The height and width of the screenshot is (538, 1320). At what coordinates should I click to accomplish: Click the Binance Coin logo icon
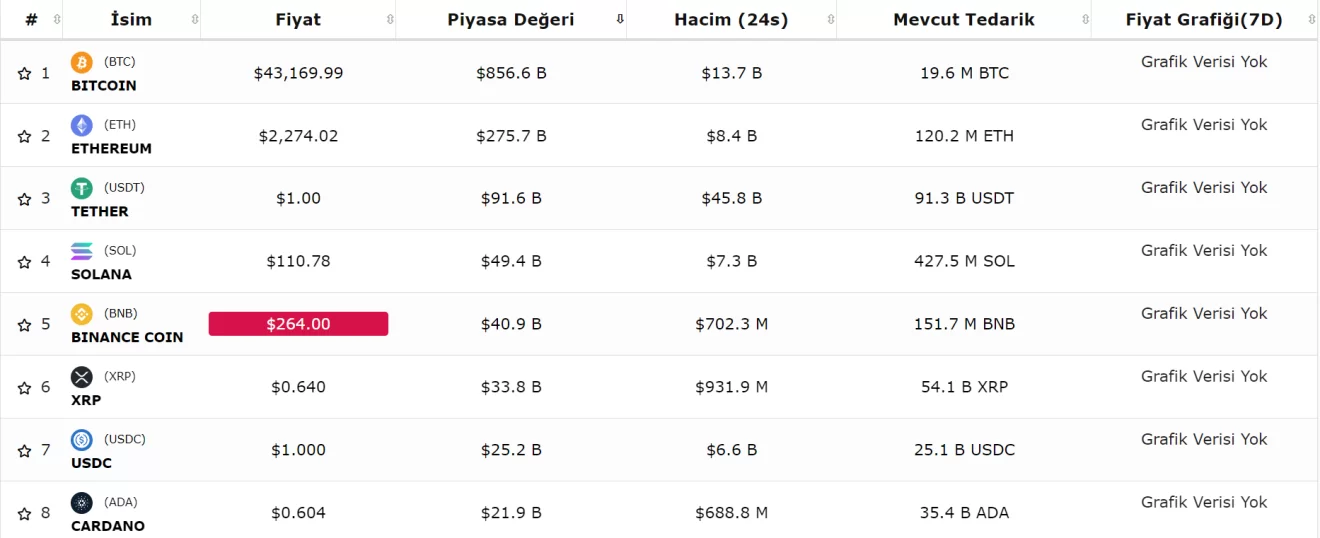click(x=82, y=314)
